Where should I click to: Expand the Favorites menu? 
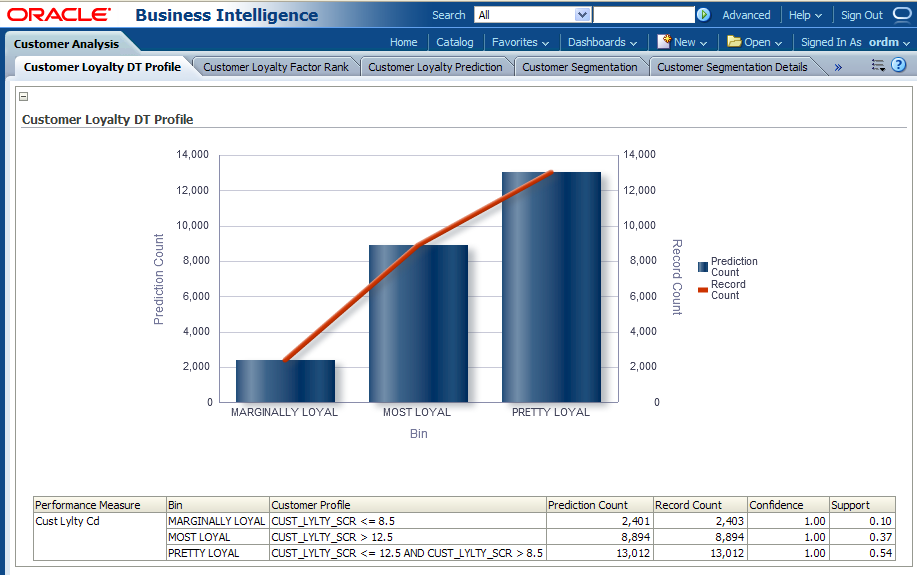click(x=520, y=42)
